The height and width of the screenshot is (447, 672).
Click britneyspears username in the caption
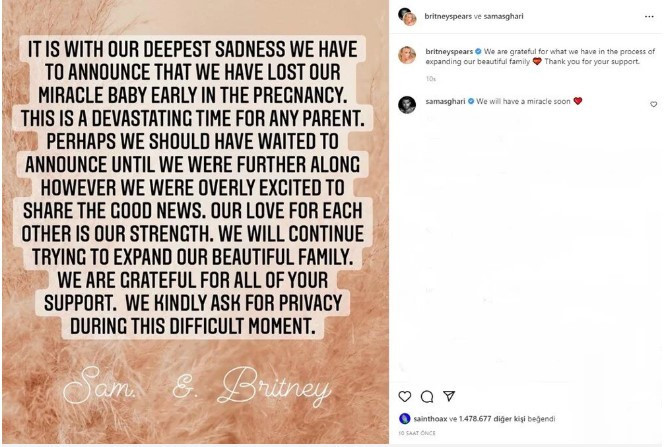click(x=449, y=51)
